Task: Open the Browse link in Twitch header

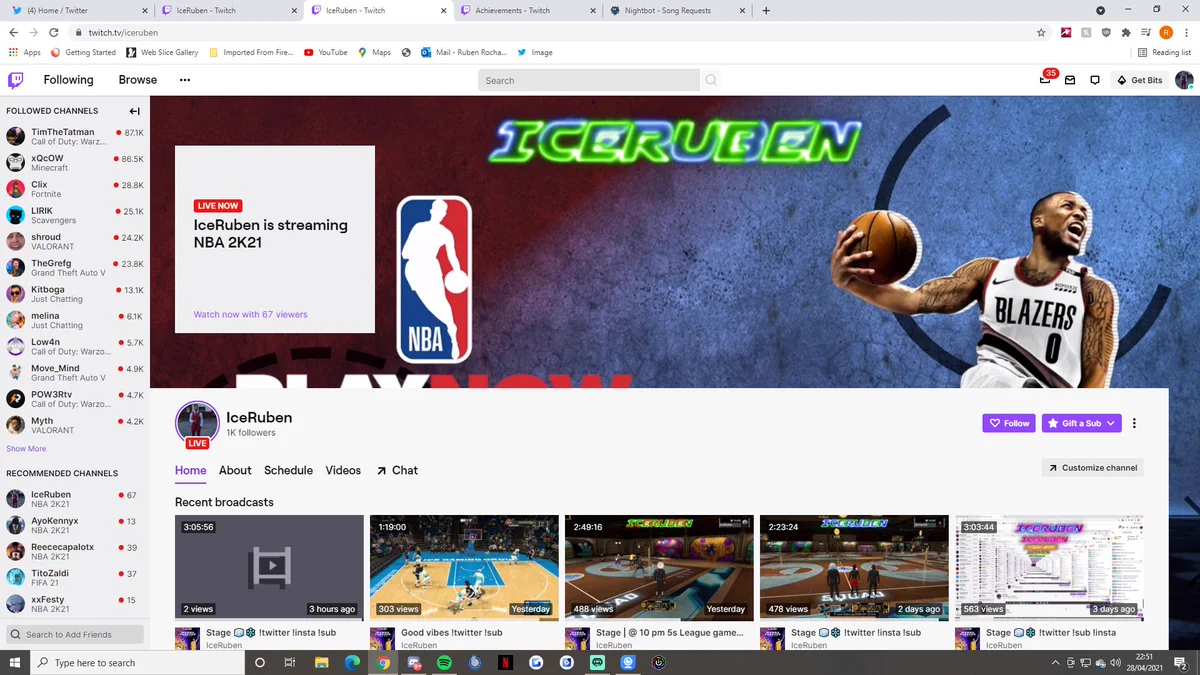Action: point(138,80)
